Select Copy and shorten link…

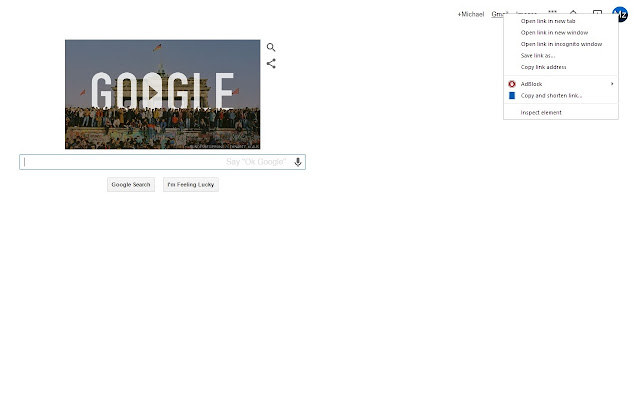tap(561, 96)
